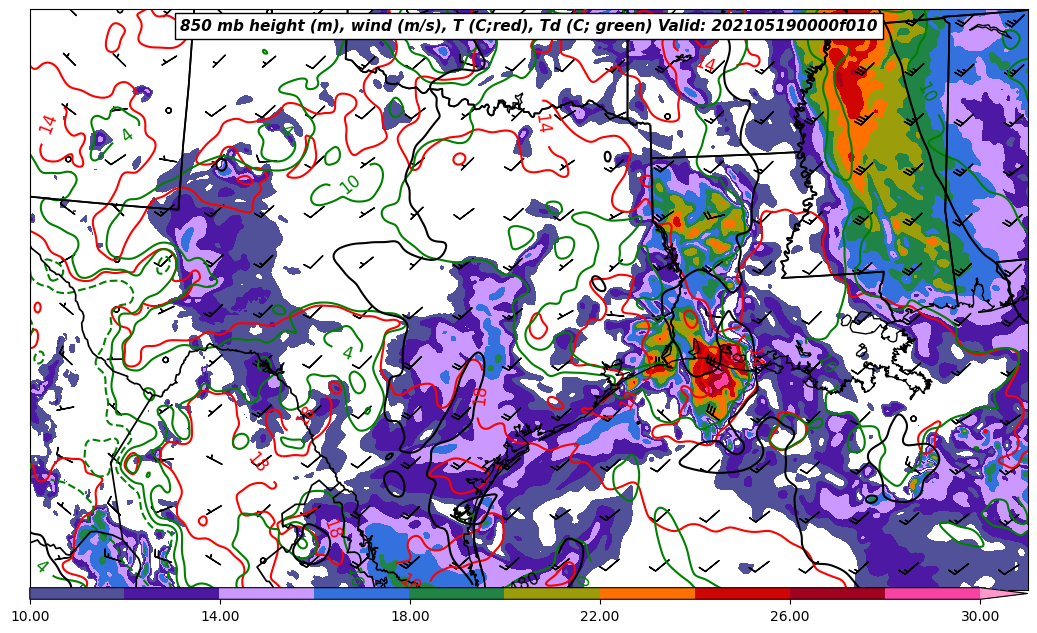Select the slate blue 10–12 colorbar segment
The height and width of the screenshot is (633, 1037).
(77, 593)
